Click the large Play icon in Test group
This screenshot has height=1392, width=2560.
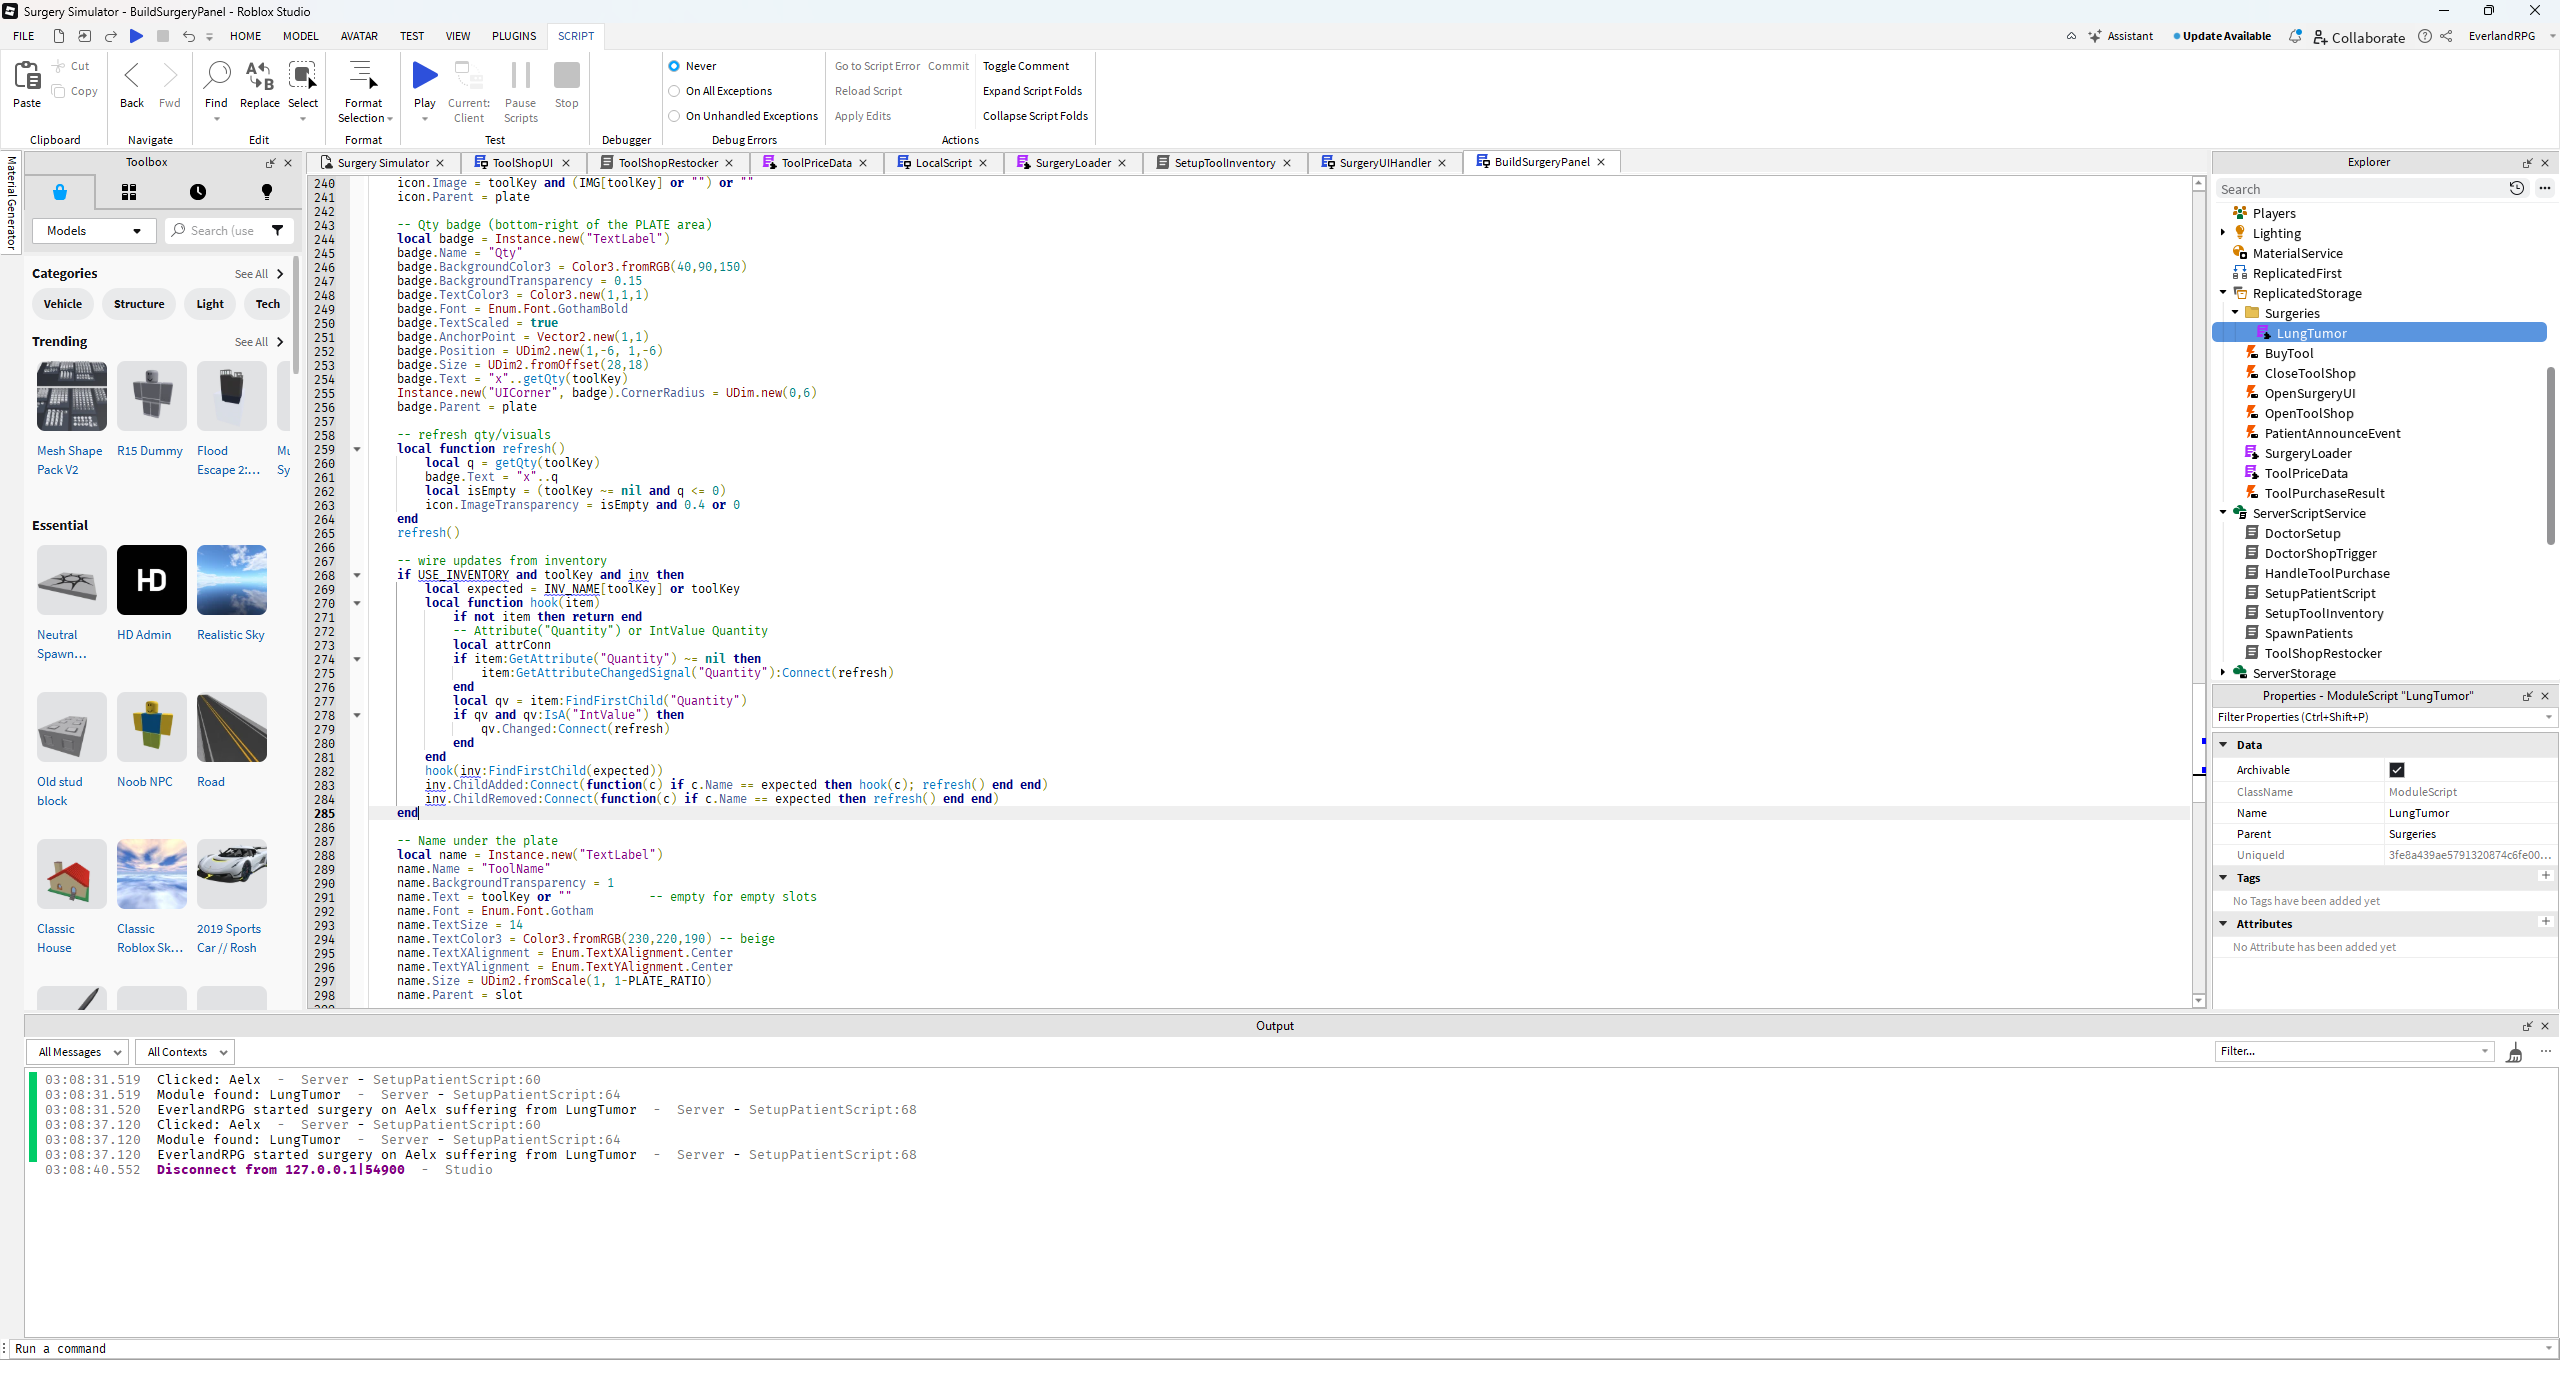click(425, 75)
